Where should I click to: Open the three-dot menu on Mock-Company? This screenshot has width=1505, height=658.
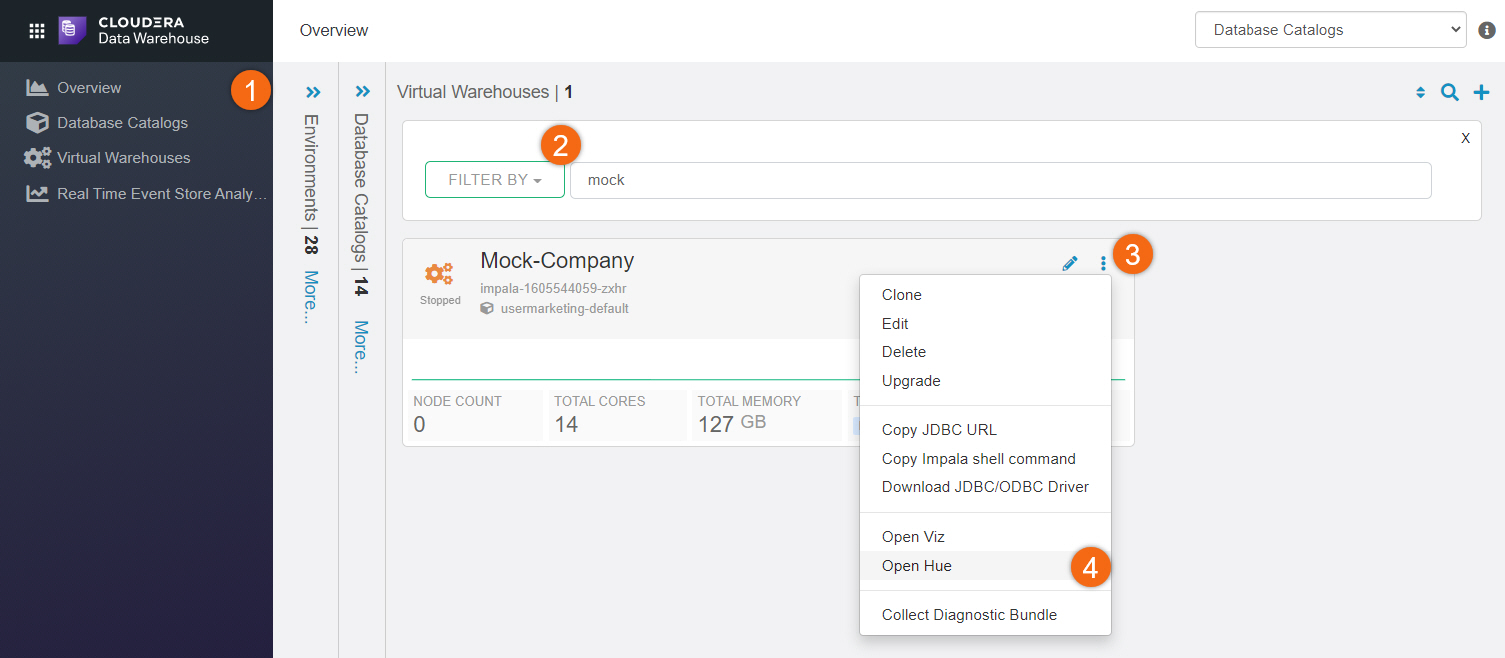(x=1103, y=263)
